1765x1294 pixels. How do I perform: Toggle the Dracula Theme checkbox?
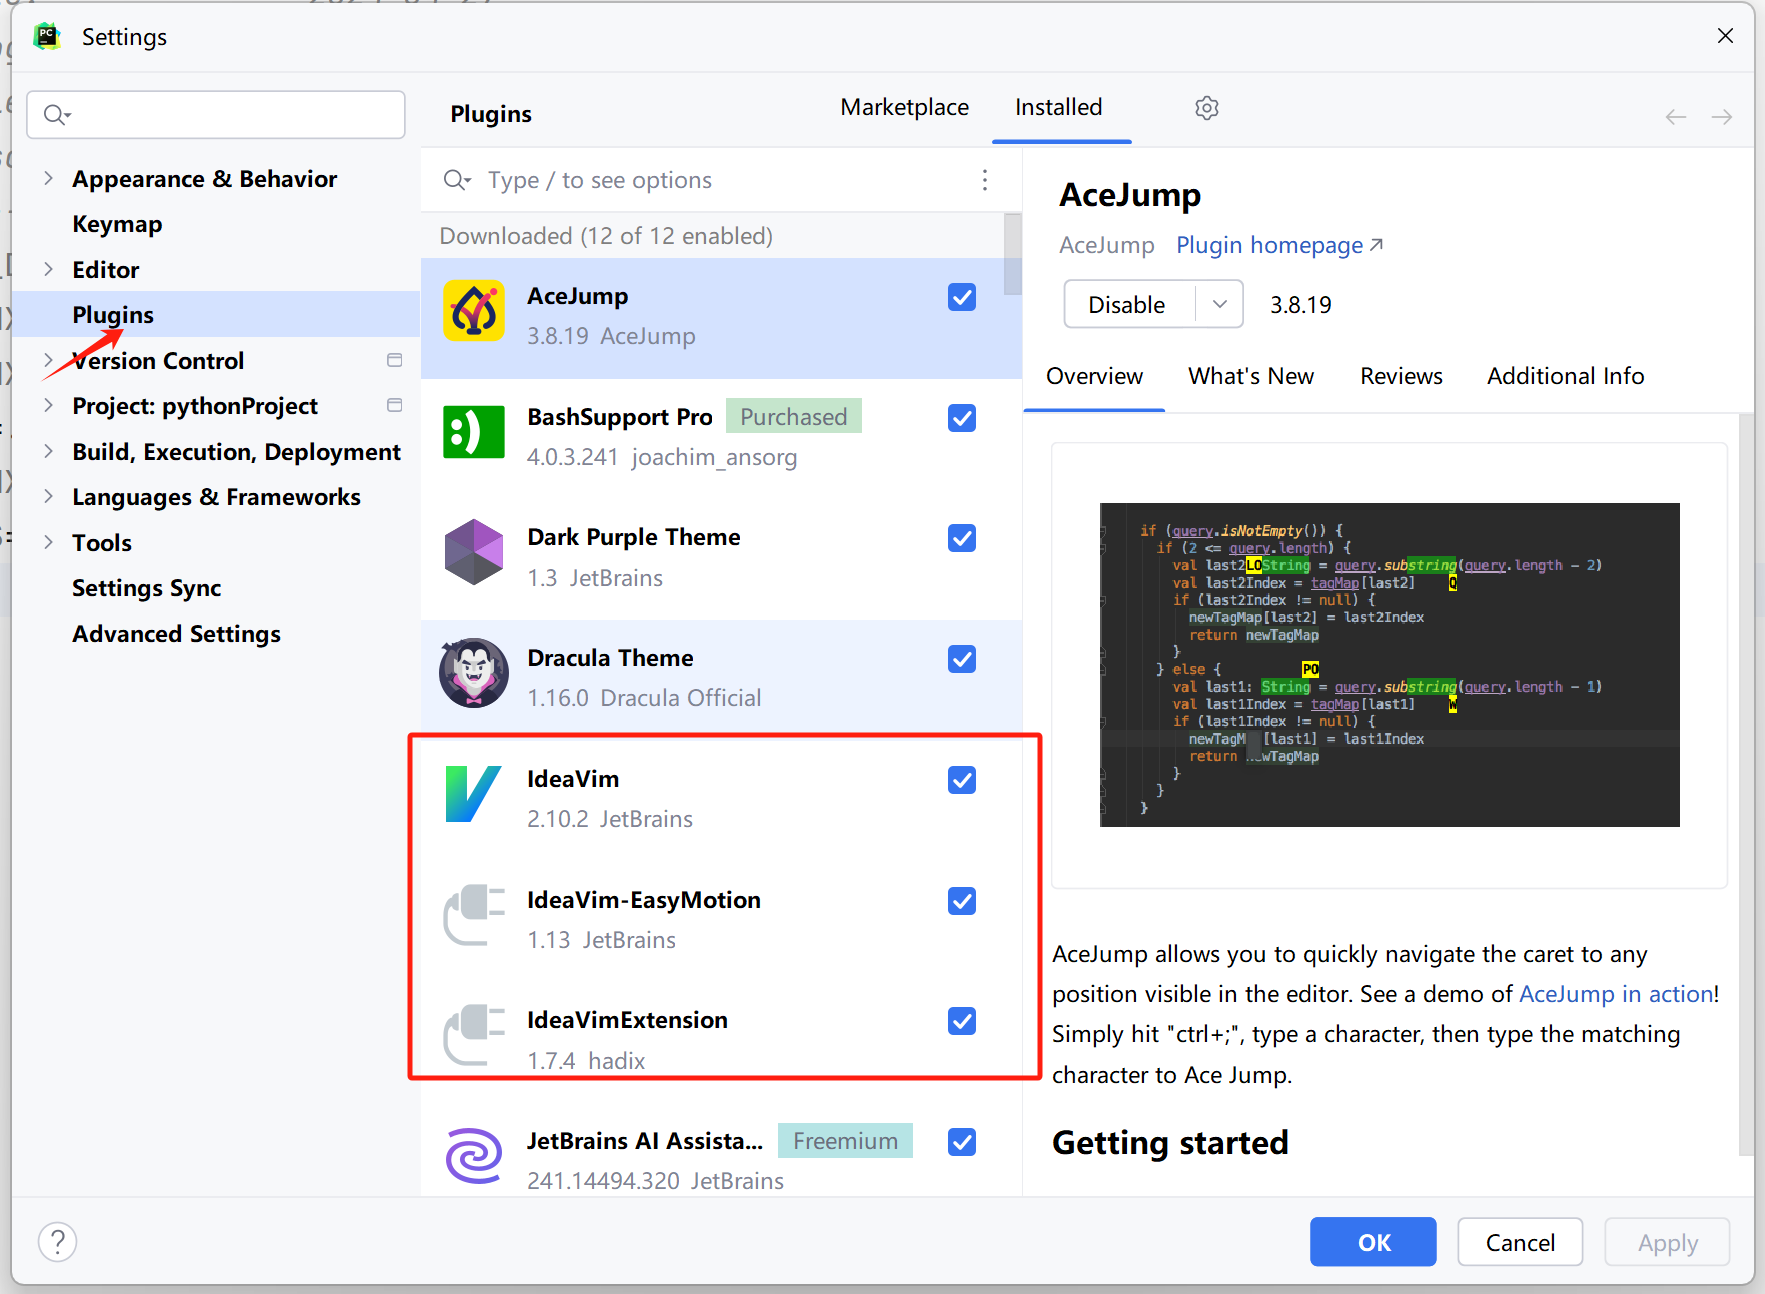point(962,659)
